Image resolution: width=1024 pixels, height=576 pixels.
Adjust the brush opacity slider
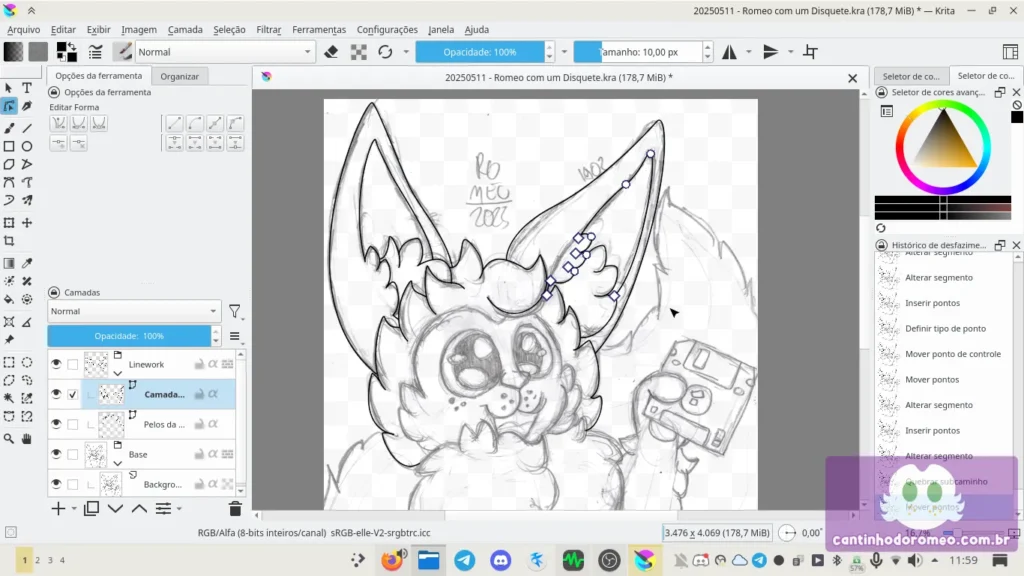480,52
